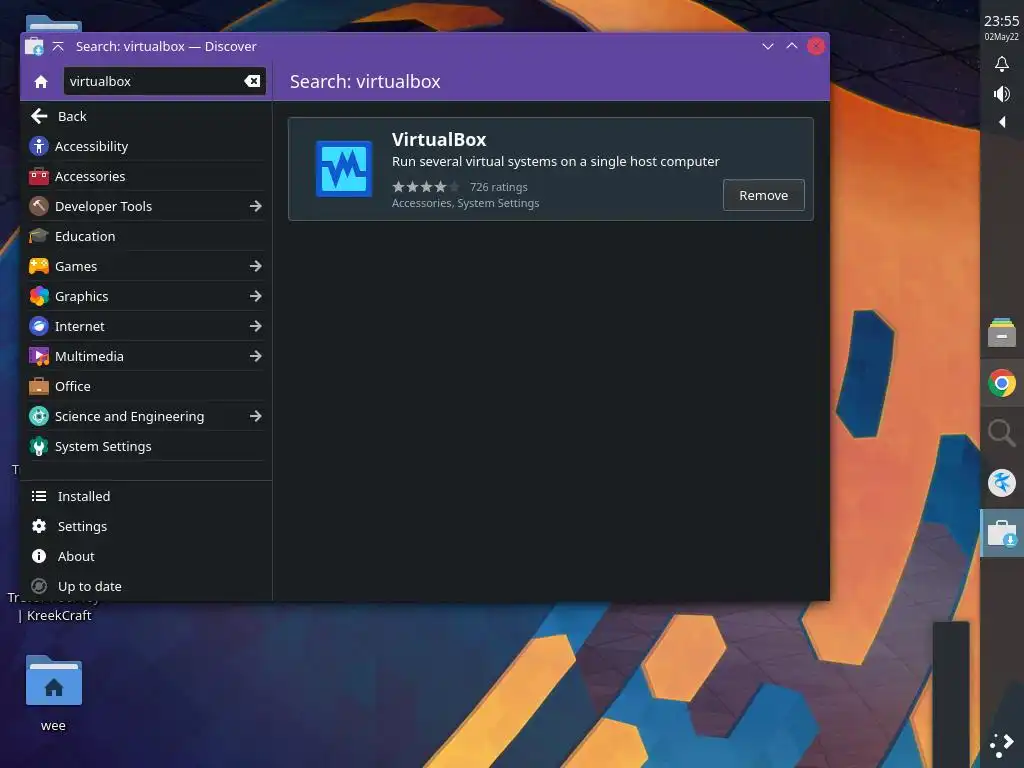
Task: Open the VirtualBox title link
Action: [439, 140]
